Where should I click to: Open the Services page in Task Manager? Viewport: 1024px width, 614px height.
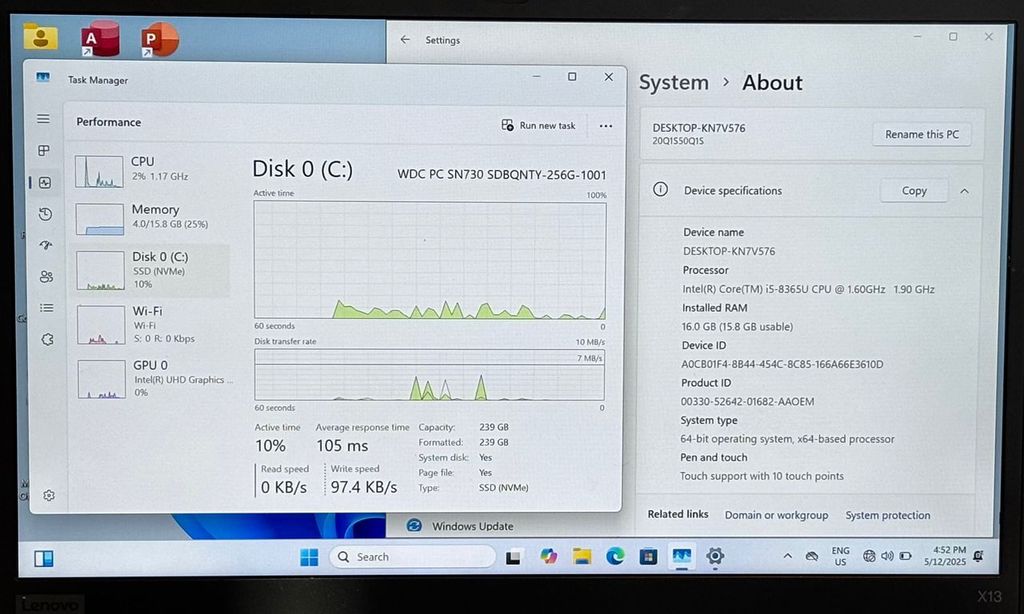[x=47, y=339]
